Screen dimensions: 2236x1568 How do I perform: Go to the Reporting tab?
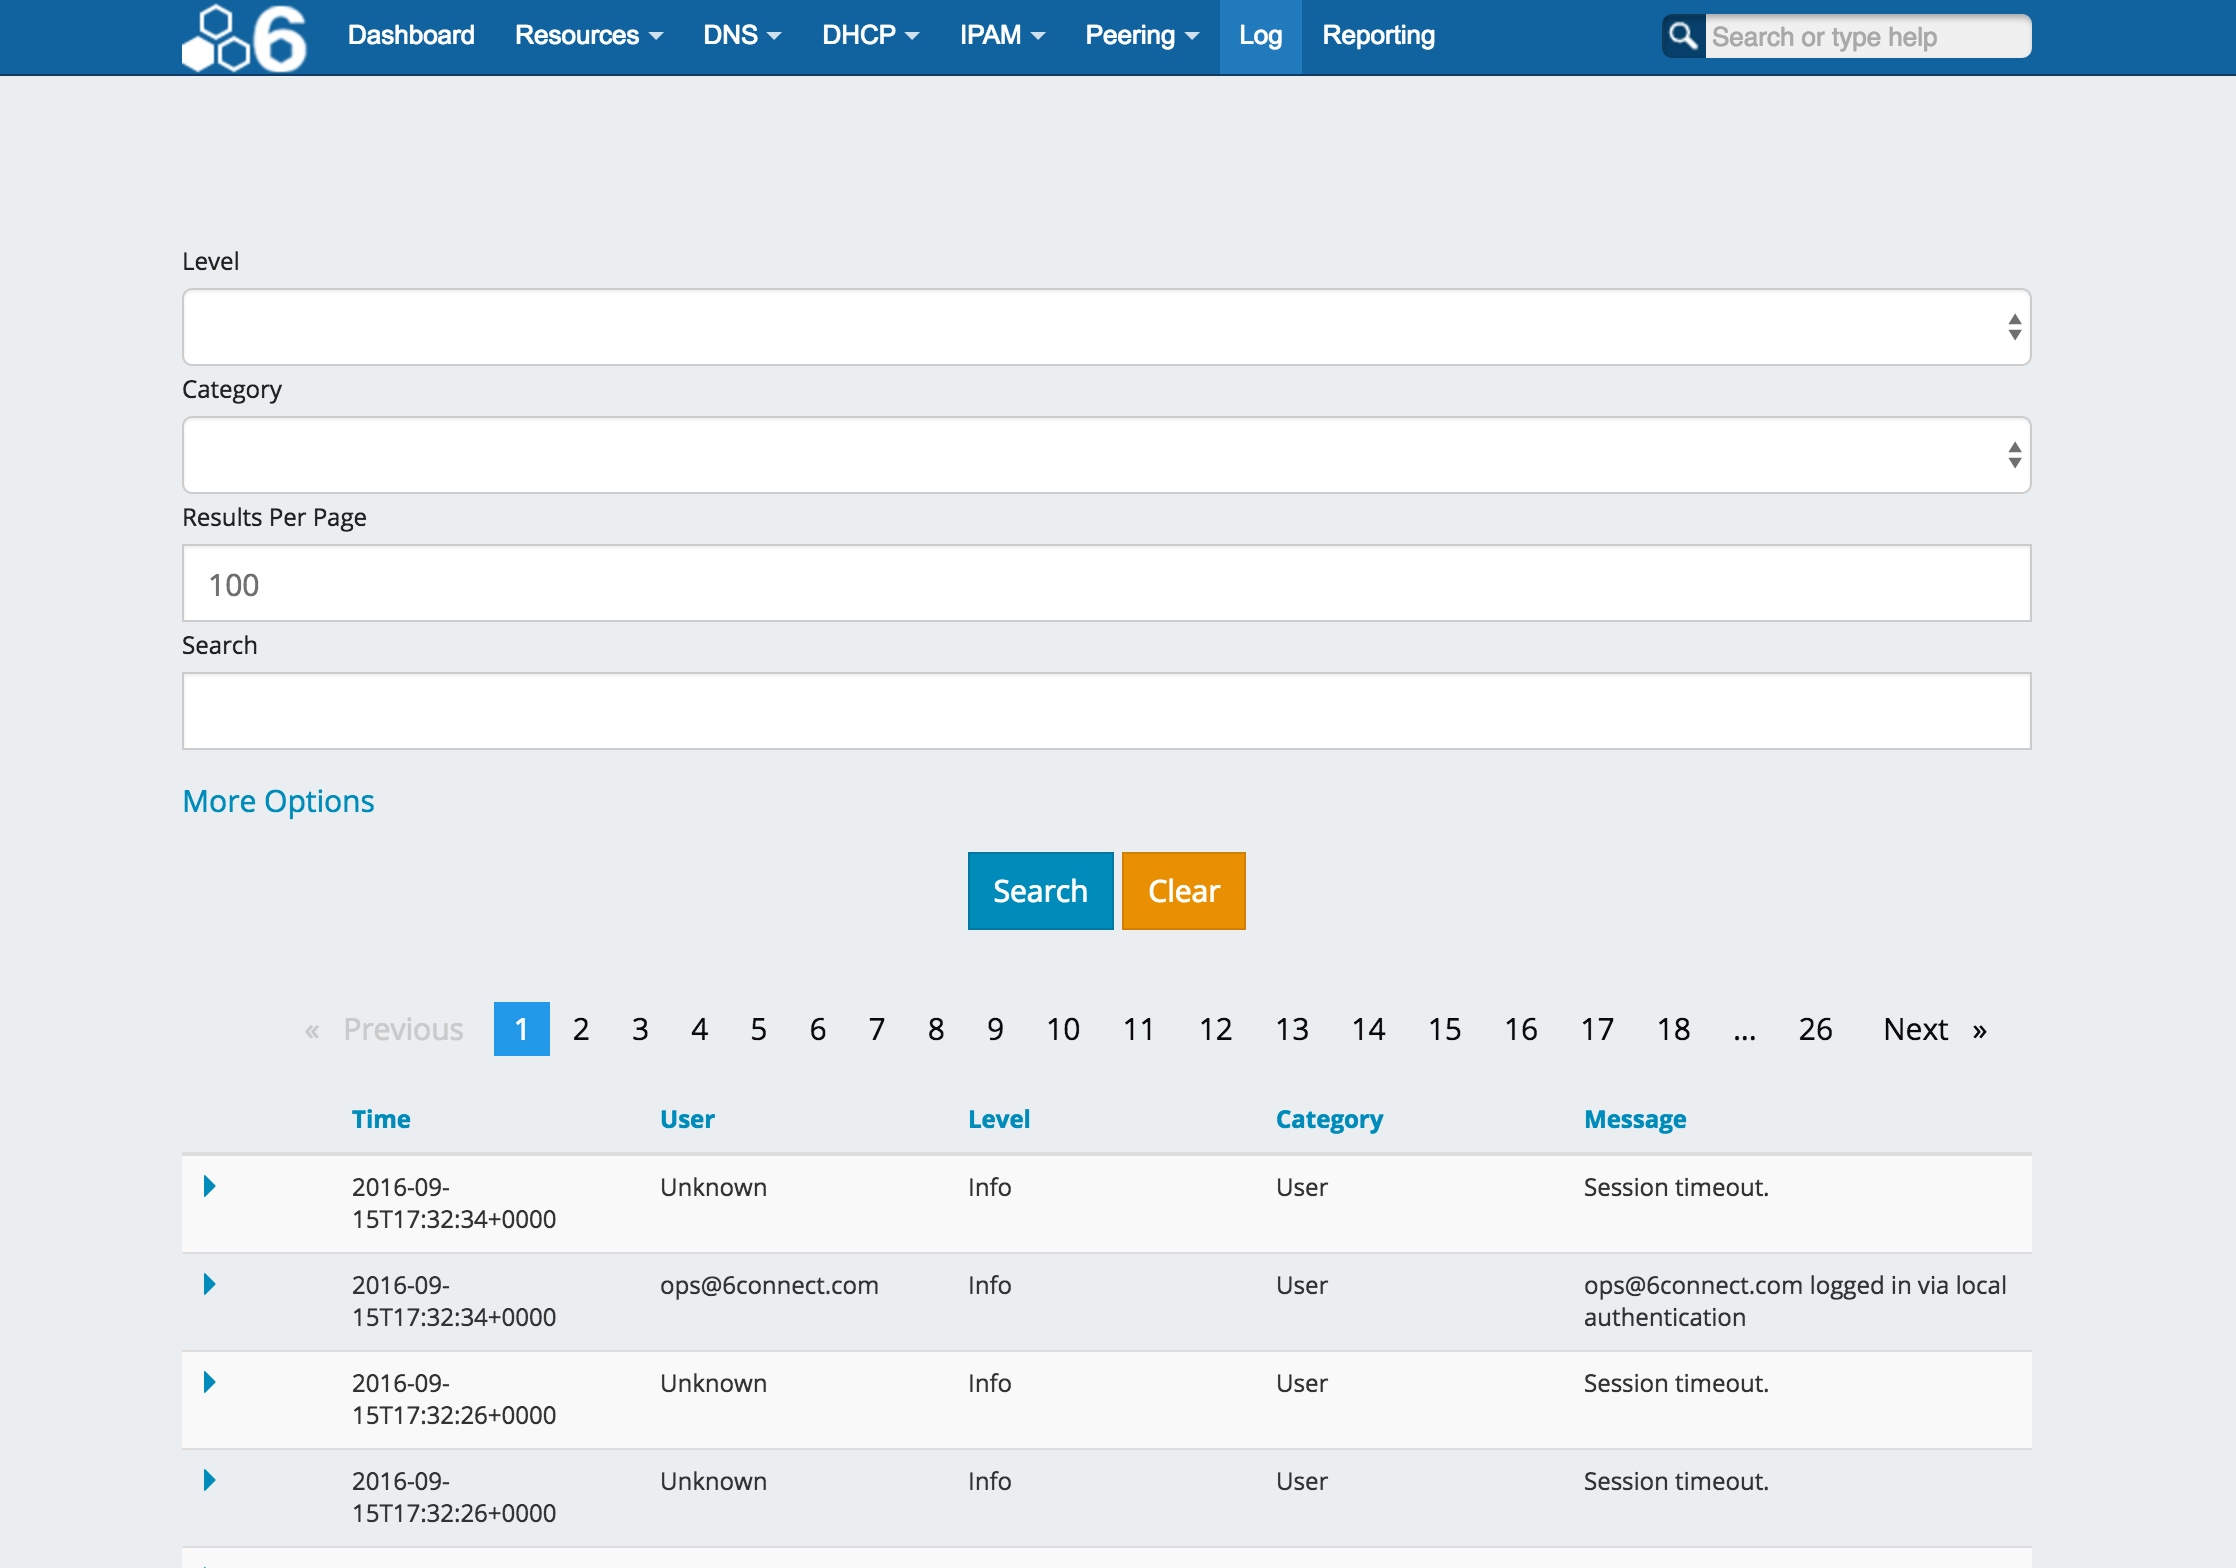(1378, 36)
